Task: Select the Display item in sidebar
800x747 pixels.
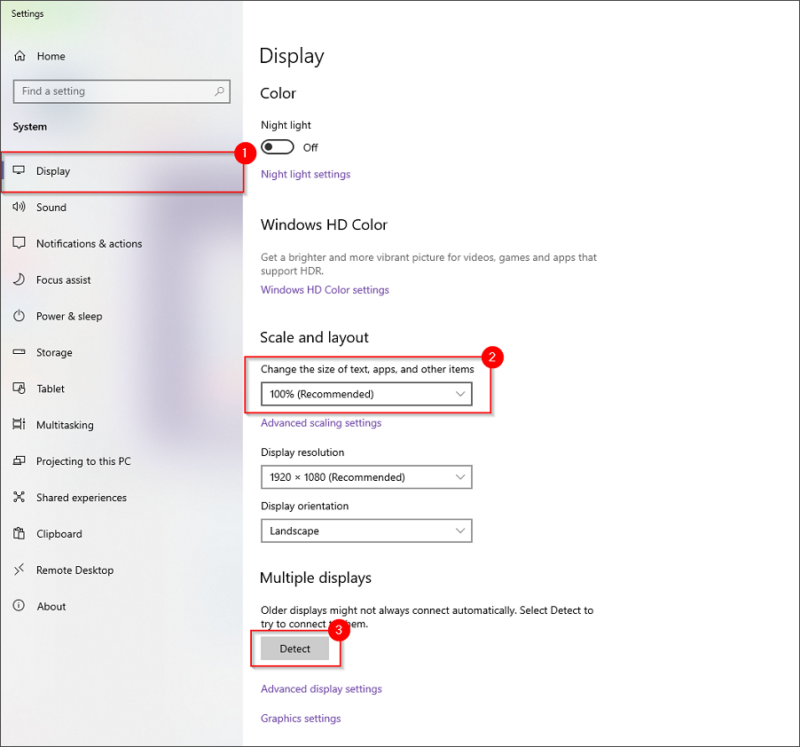Action: click(122, 171)
